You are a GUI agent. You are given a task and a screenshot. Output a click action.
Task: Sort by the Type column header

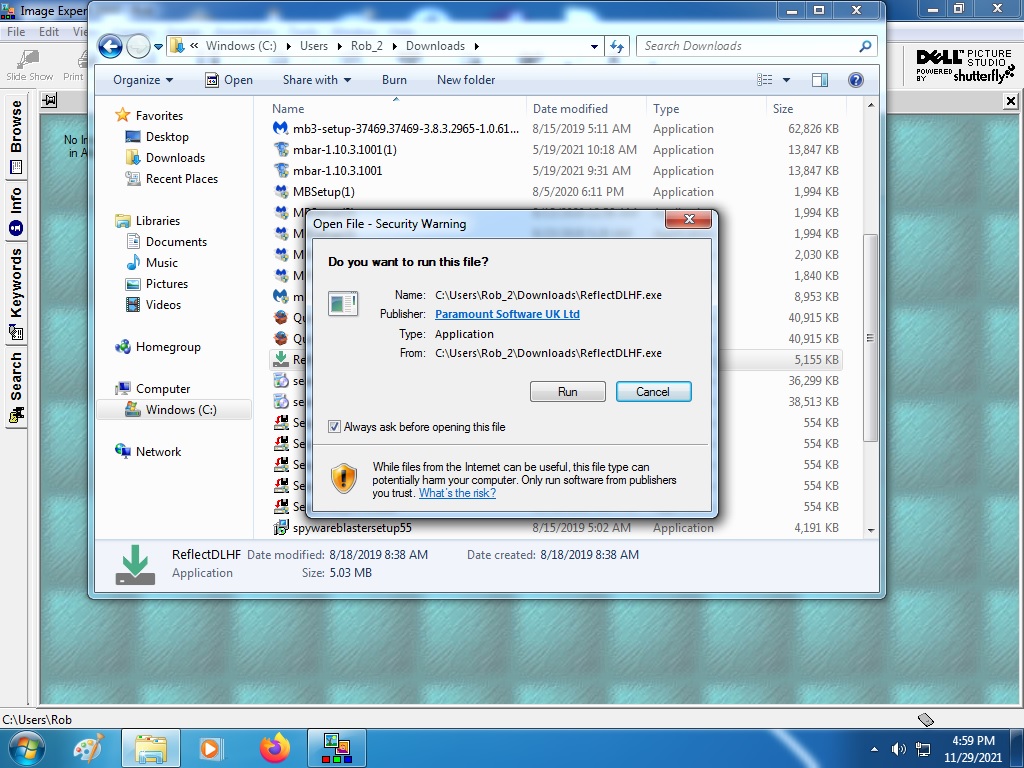pos(707,109)
